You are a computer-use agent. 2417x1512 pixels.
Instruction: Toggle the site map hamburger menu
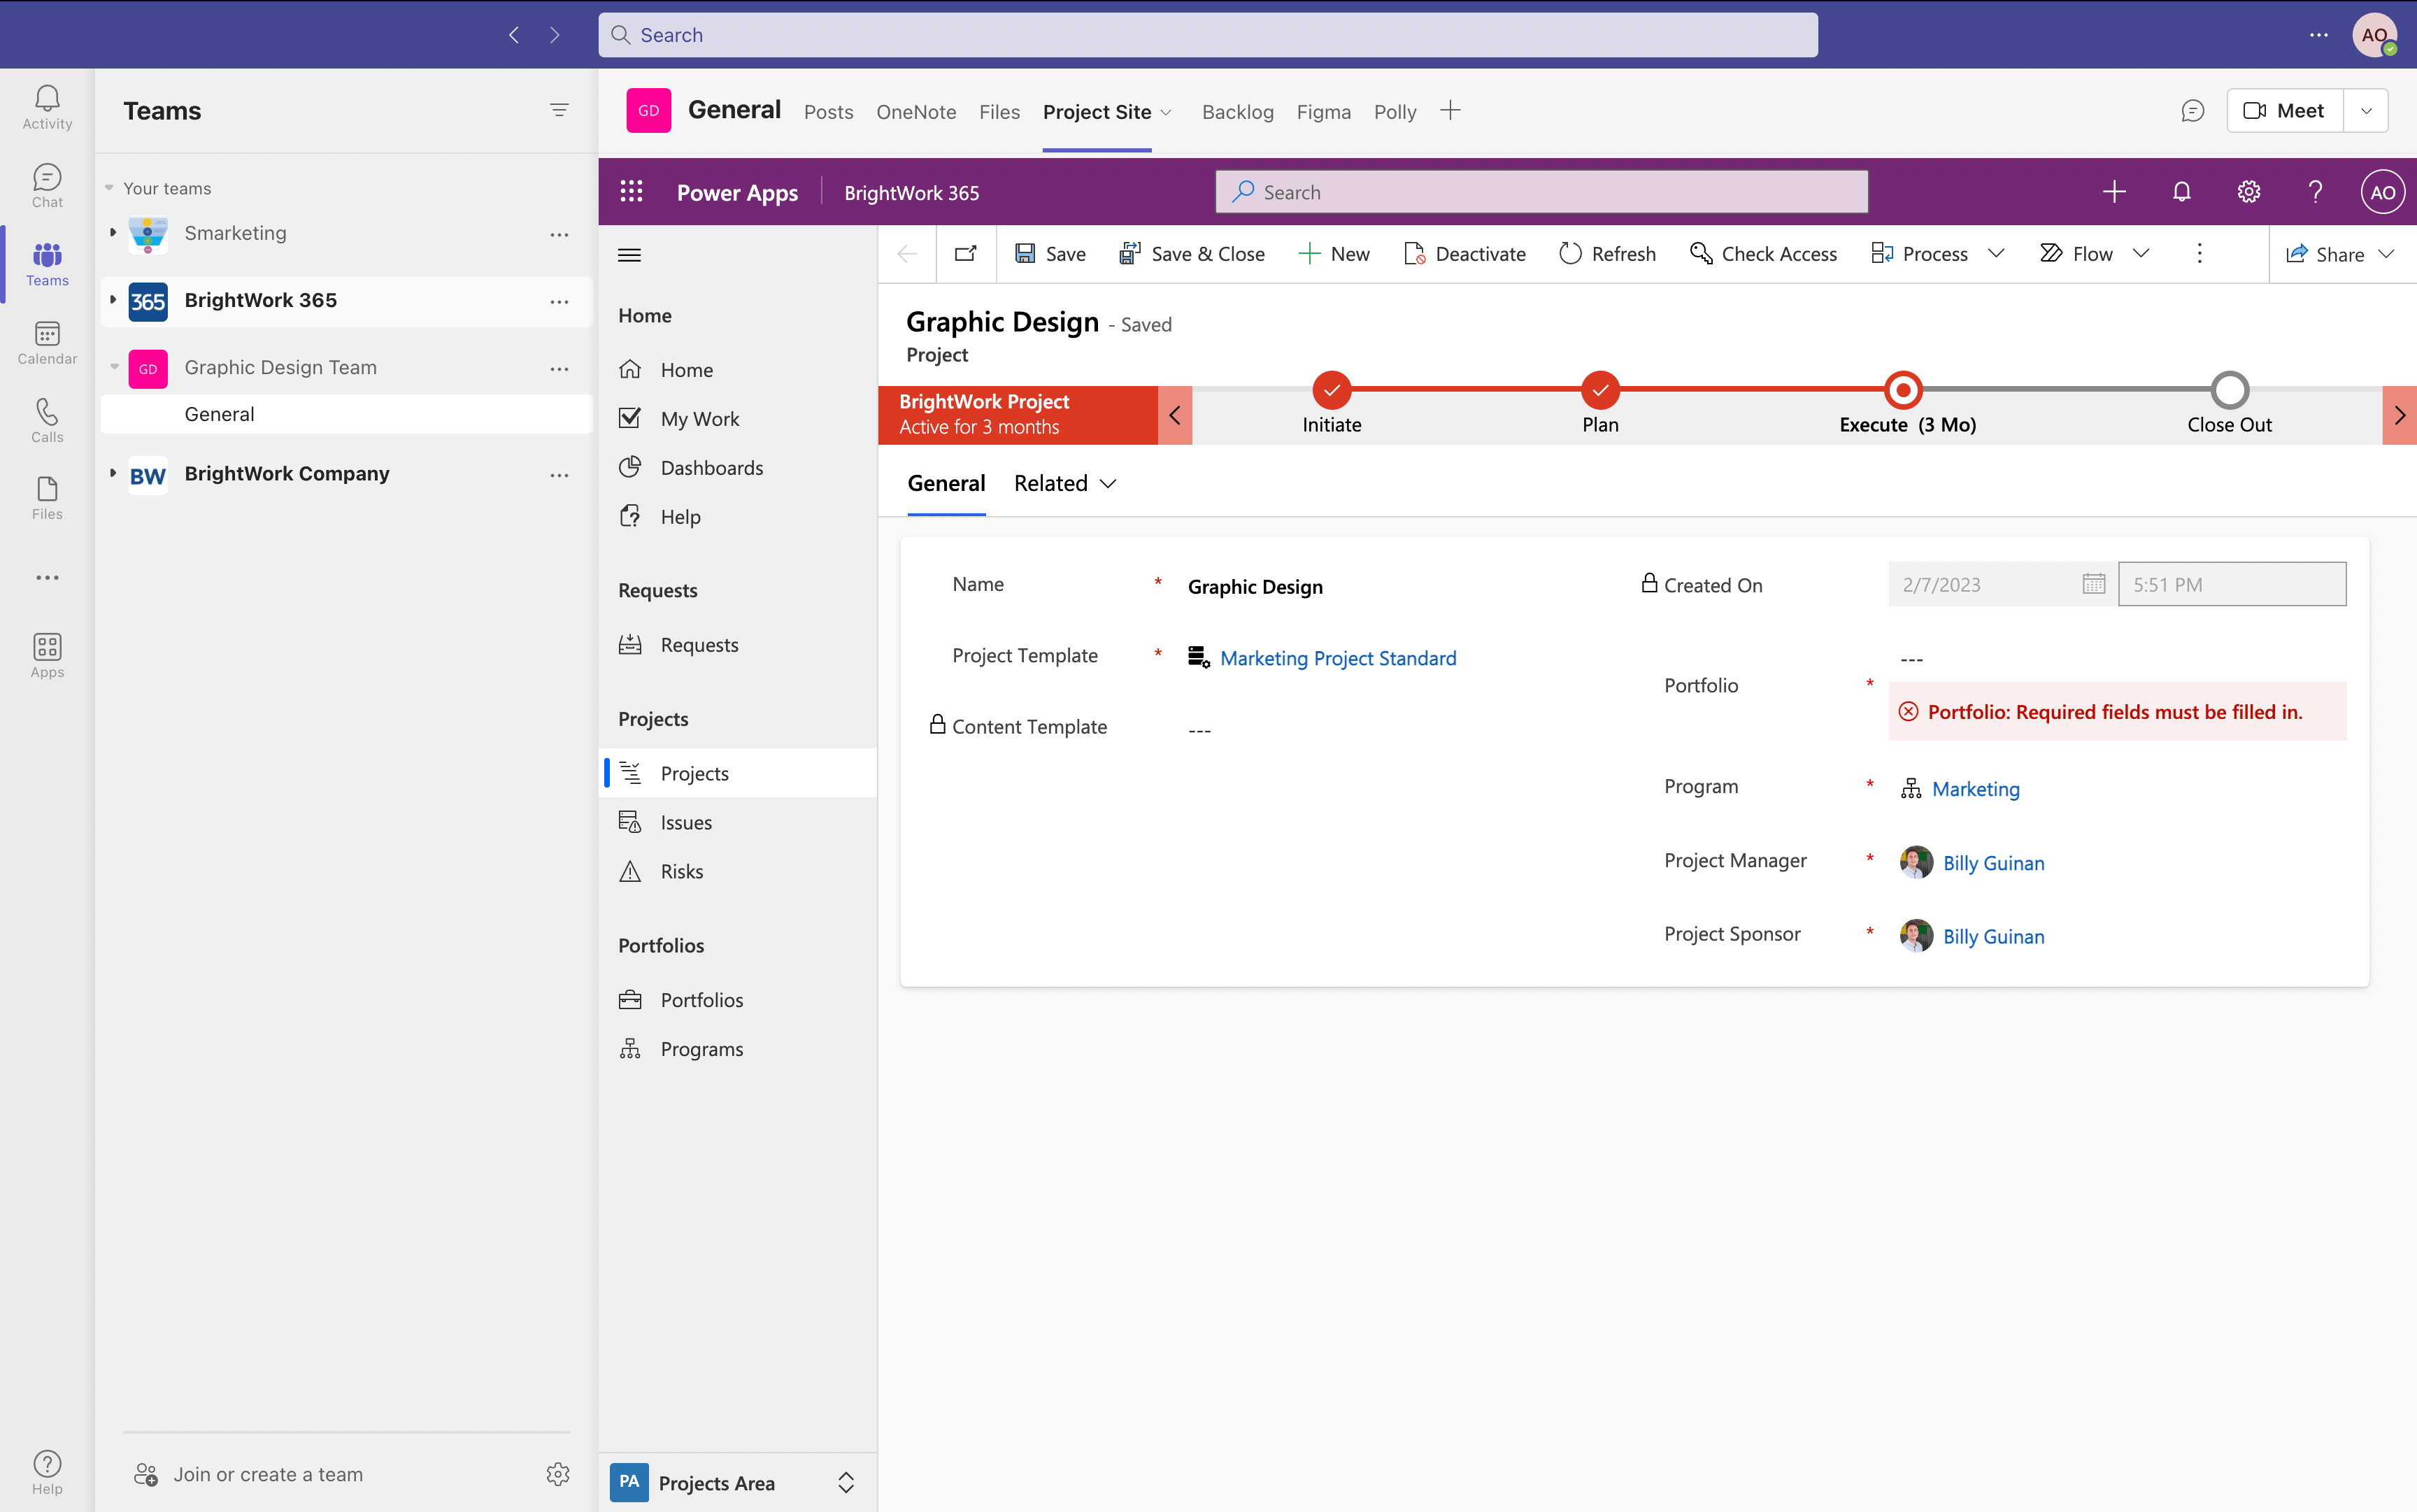(x=630, y=254)
